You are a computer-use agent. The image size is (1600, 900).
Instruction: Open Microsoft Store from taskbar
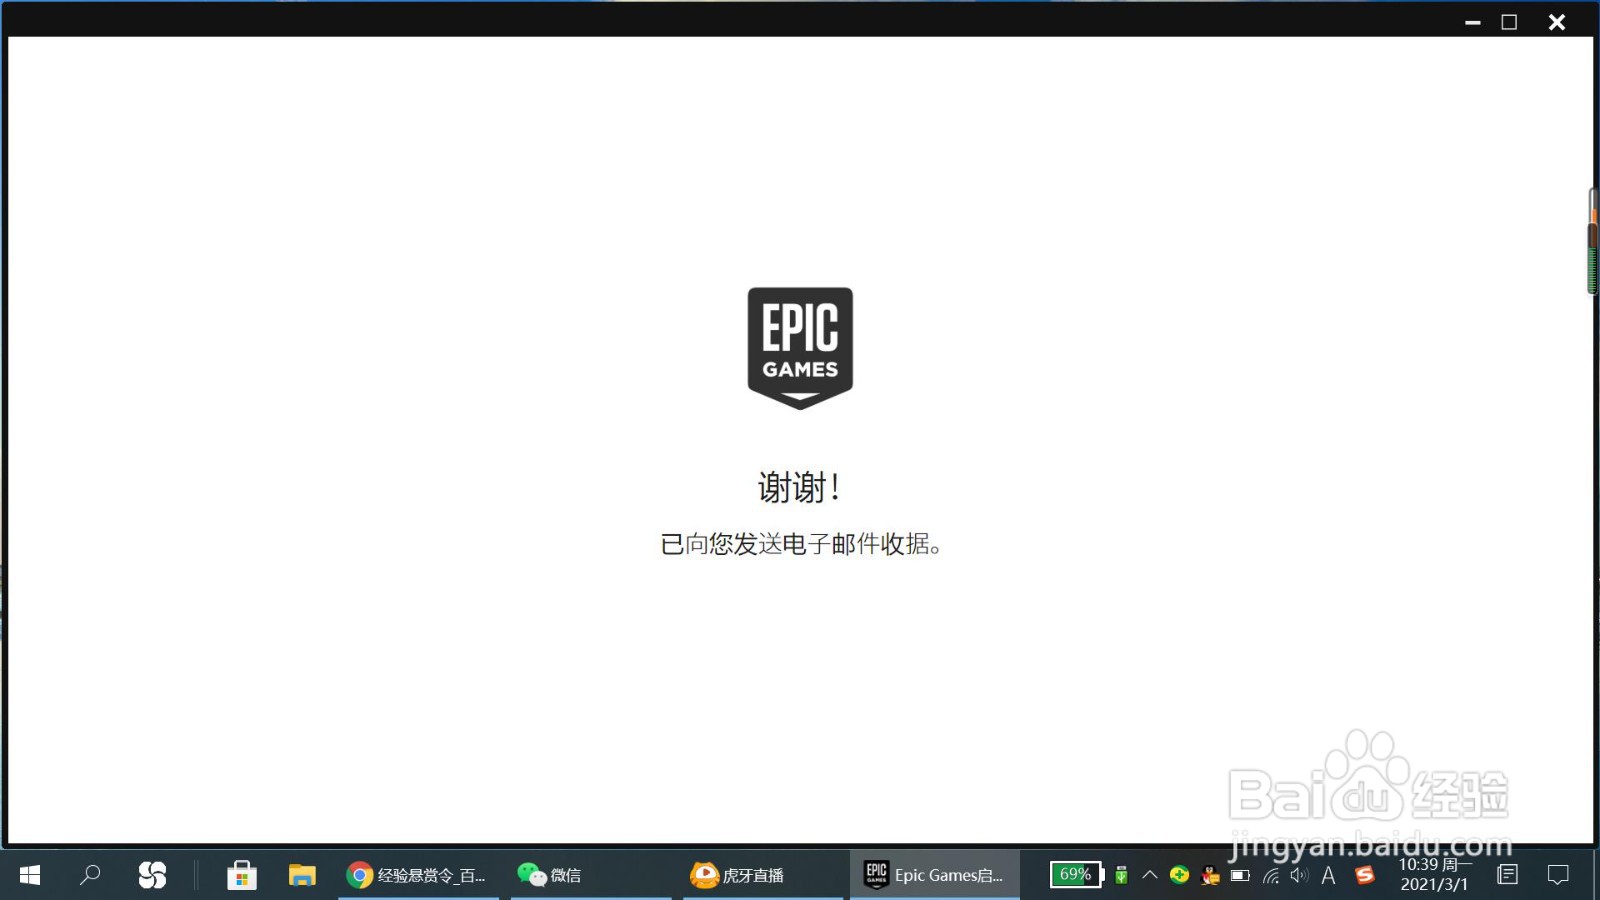[x=242, y=875]
